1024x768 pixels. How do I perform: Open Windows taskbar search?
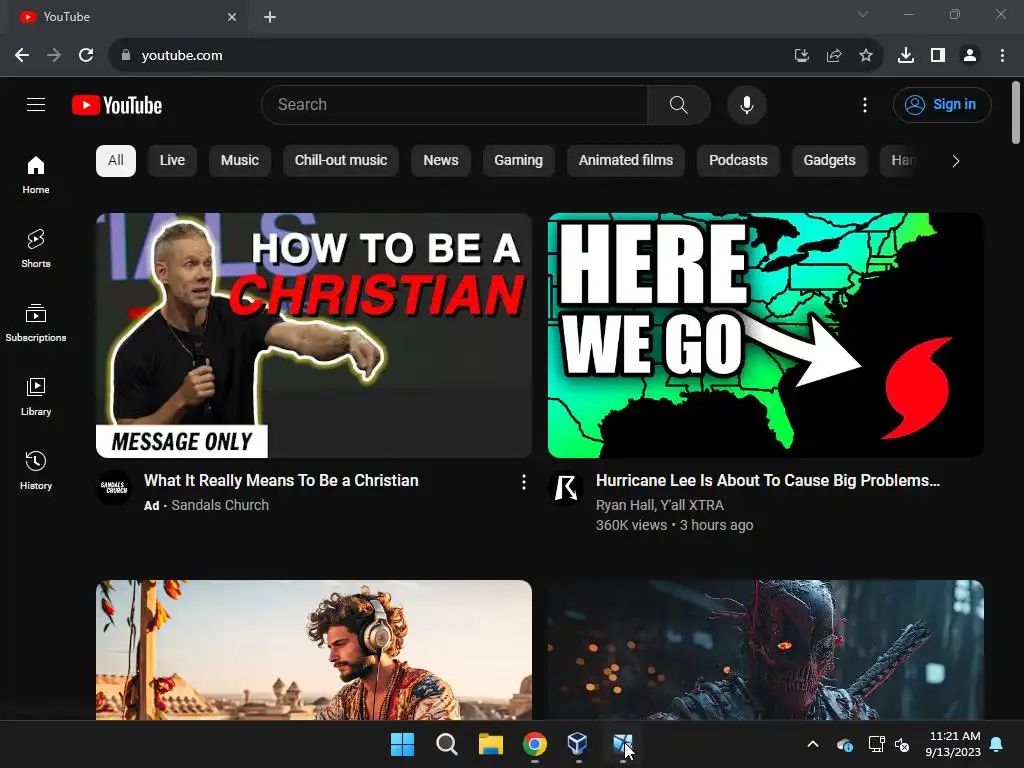[x=447, y=744]
